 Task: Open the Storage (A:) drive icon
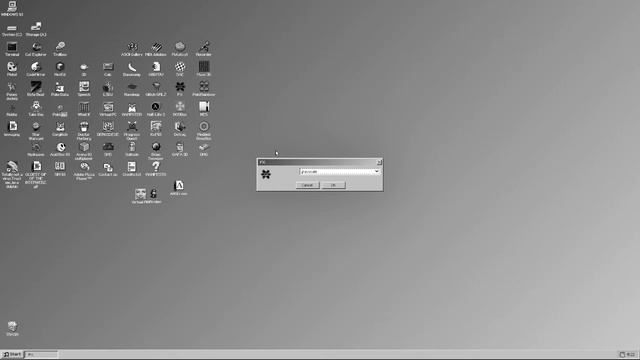pyautogui.click(x=36, y=29)
